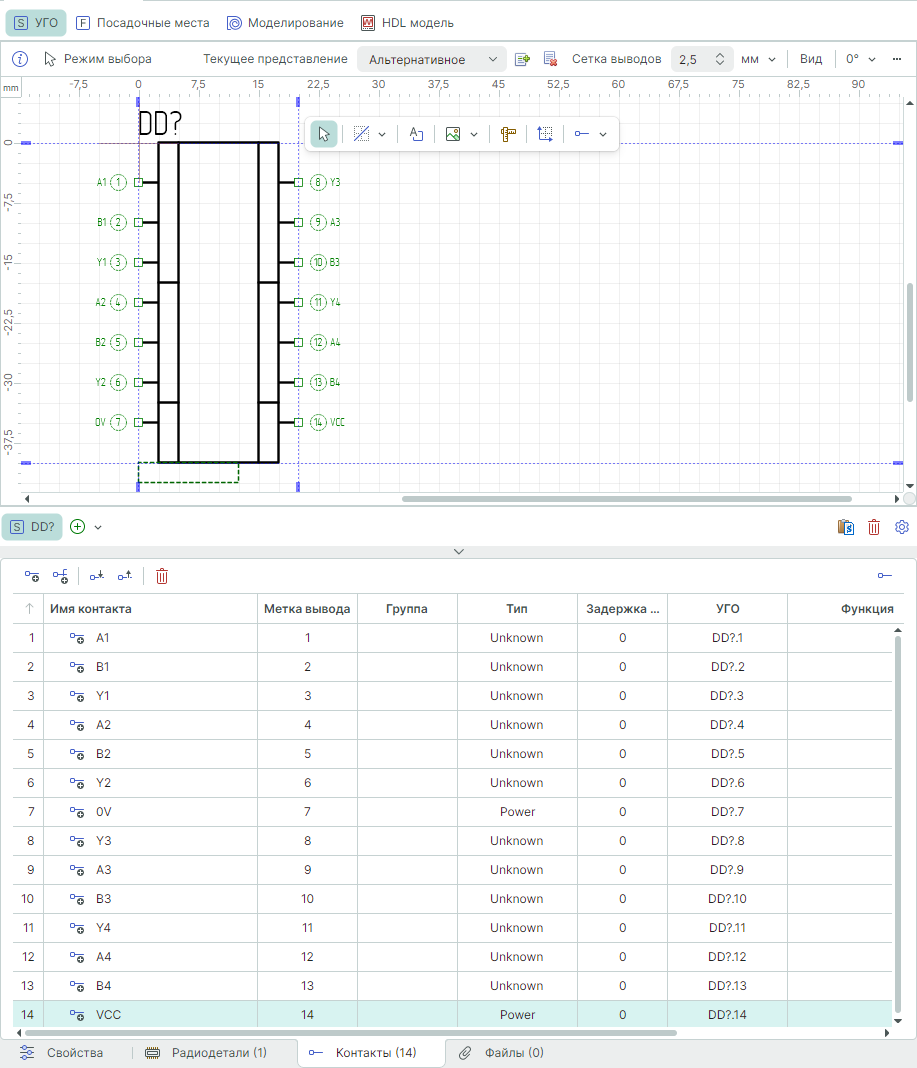Expand the 0° rotation dropdown
The image size is (917, 1068).
[x=860, y=59]
